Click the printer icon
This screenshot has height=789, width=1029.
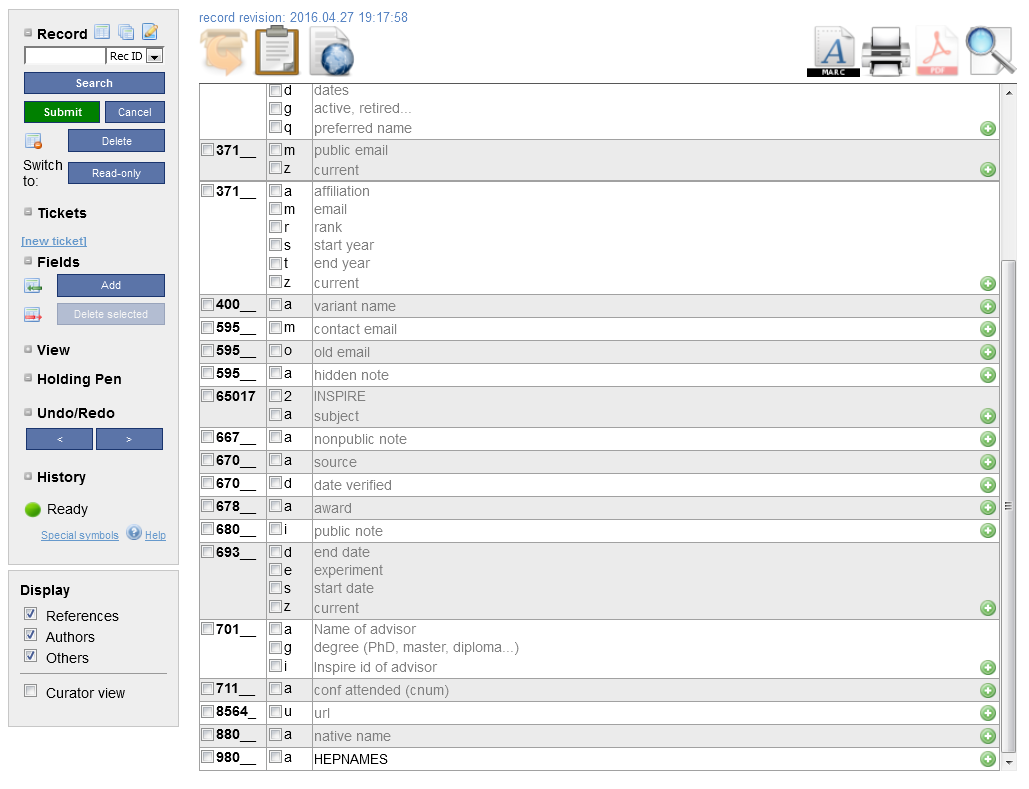click(885, 52)
